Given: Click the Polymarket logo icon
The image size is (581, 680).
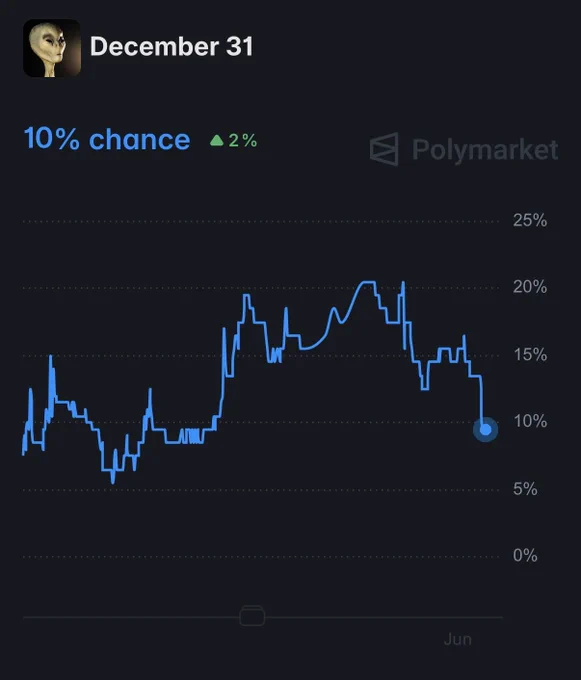Looking at the screenshot, I should [384, 149].
